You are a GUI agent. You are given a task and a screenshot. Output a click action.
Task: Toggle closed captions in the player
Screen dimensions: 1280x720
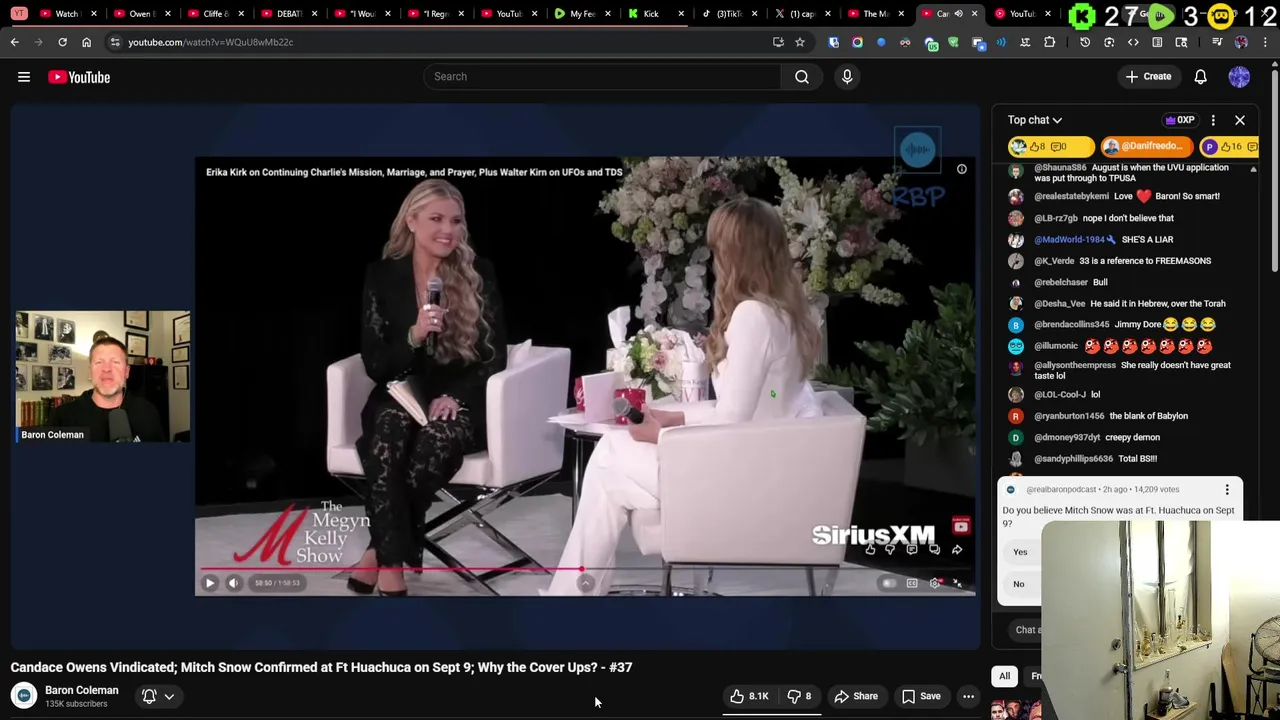pyautogui.click(x=912, y=583)
